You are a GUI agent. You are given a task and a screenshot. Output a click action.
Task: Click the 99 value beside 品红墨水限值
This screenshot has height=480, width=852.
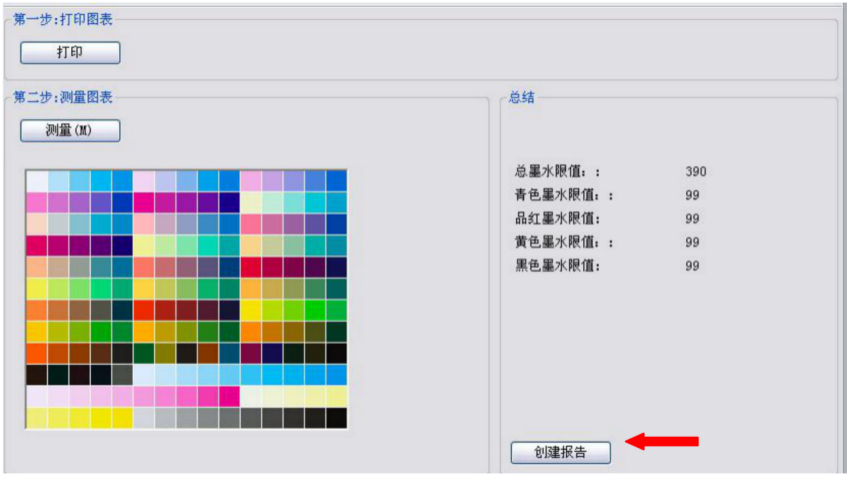692,219
